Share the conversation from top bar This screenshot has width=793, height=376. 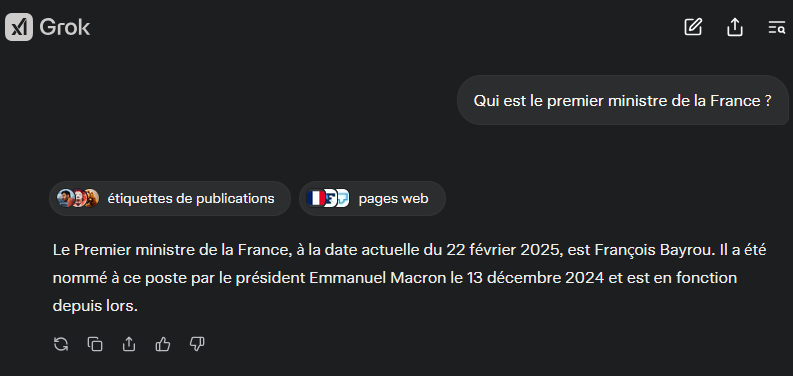coord(735,27)
